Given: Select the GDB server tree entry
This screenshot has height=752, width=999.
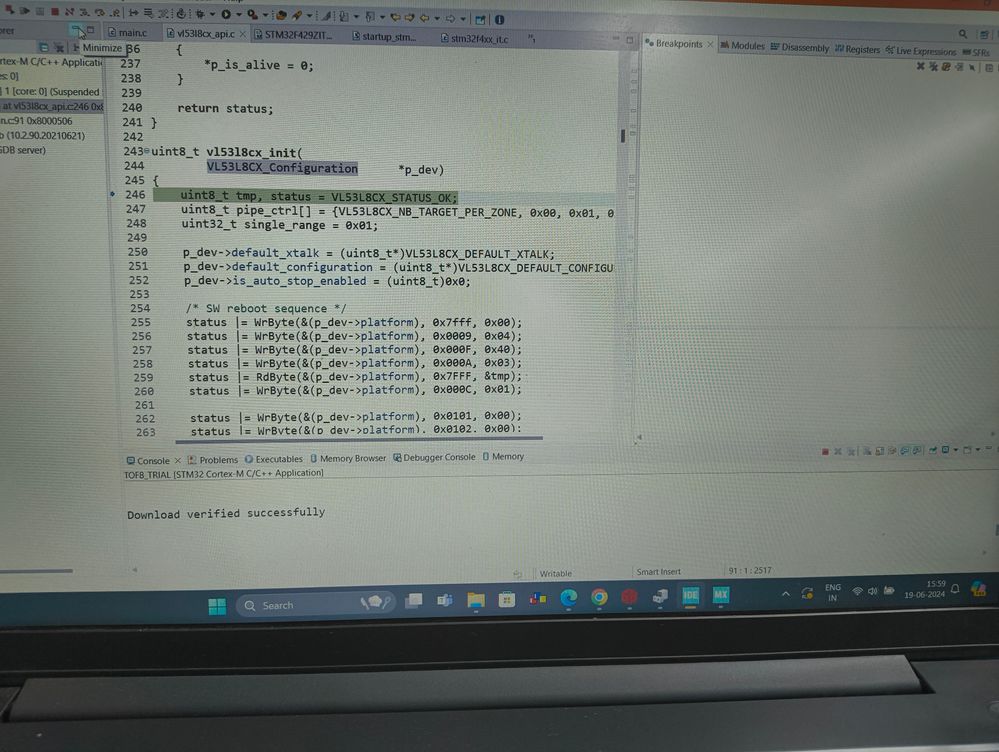Looking at the screenshot, I should click(23, 150).
